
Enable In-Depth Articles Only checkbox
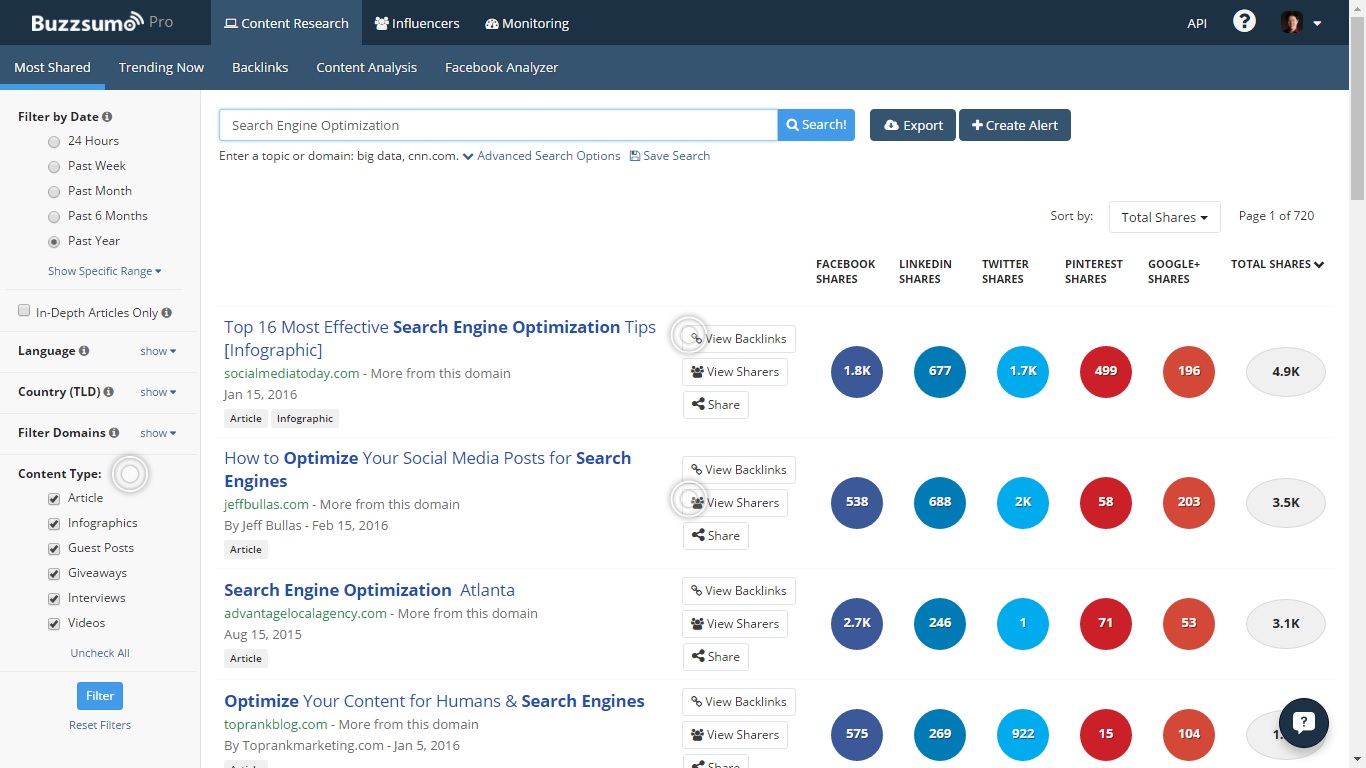pos(25,312)
